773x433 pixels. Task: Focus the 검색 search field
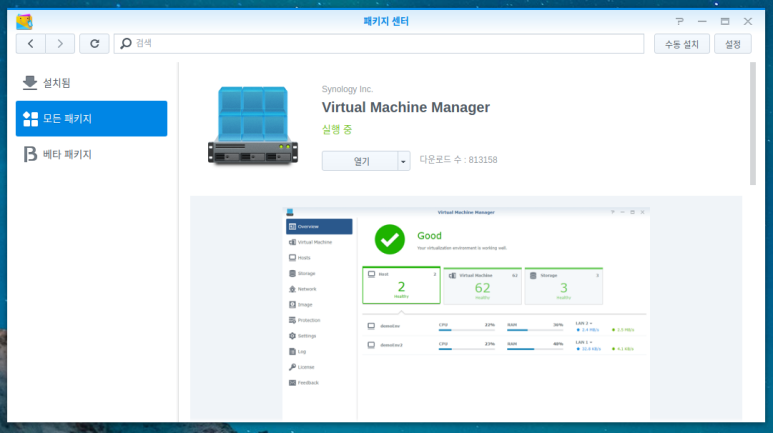[x=379, y=44]
